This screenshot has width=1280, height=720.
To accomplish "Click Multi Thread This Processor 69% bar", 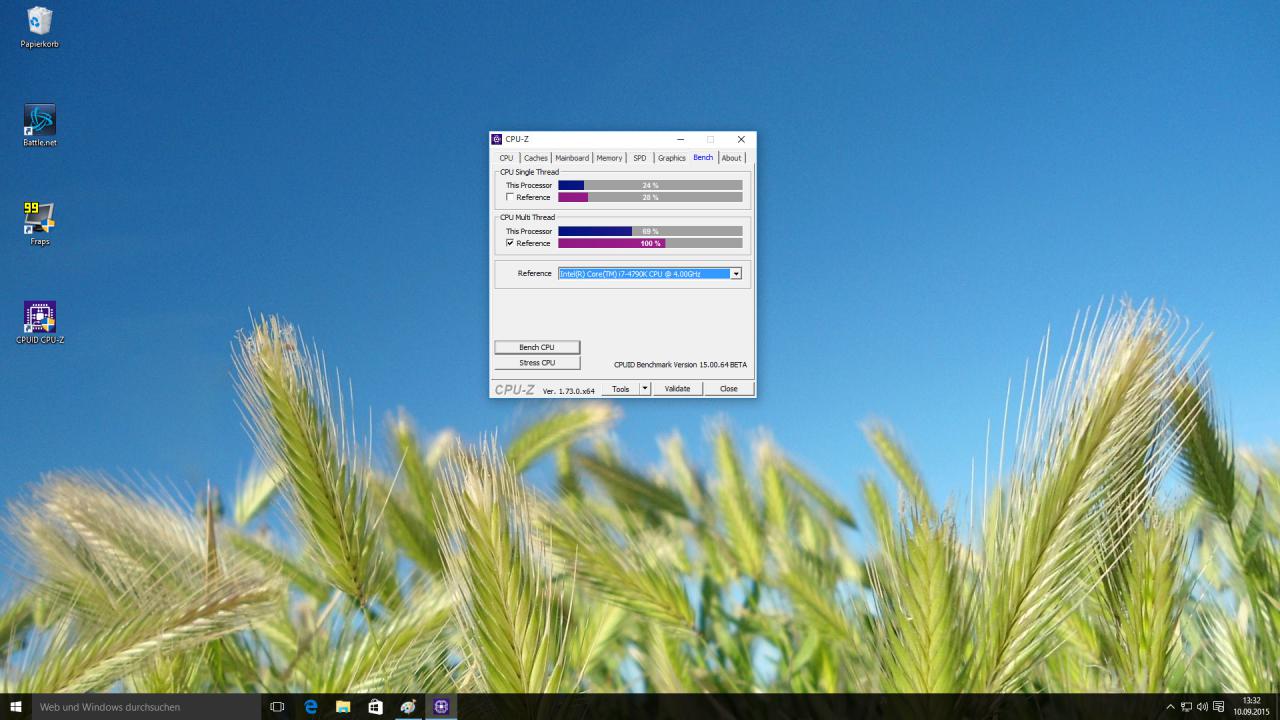I will (650, 231).
